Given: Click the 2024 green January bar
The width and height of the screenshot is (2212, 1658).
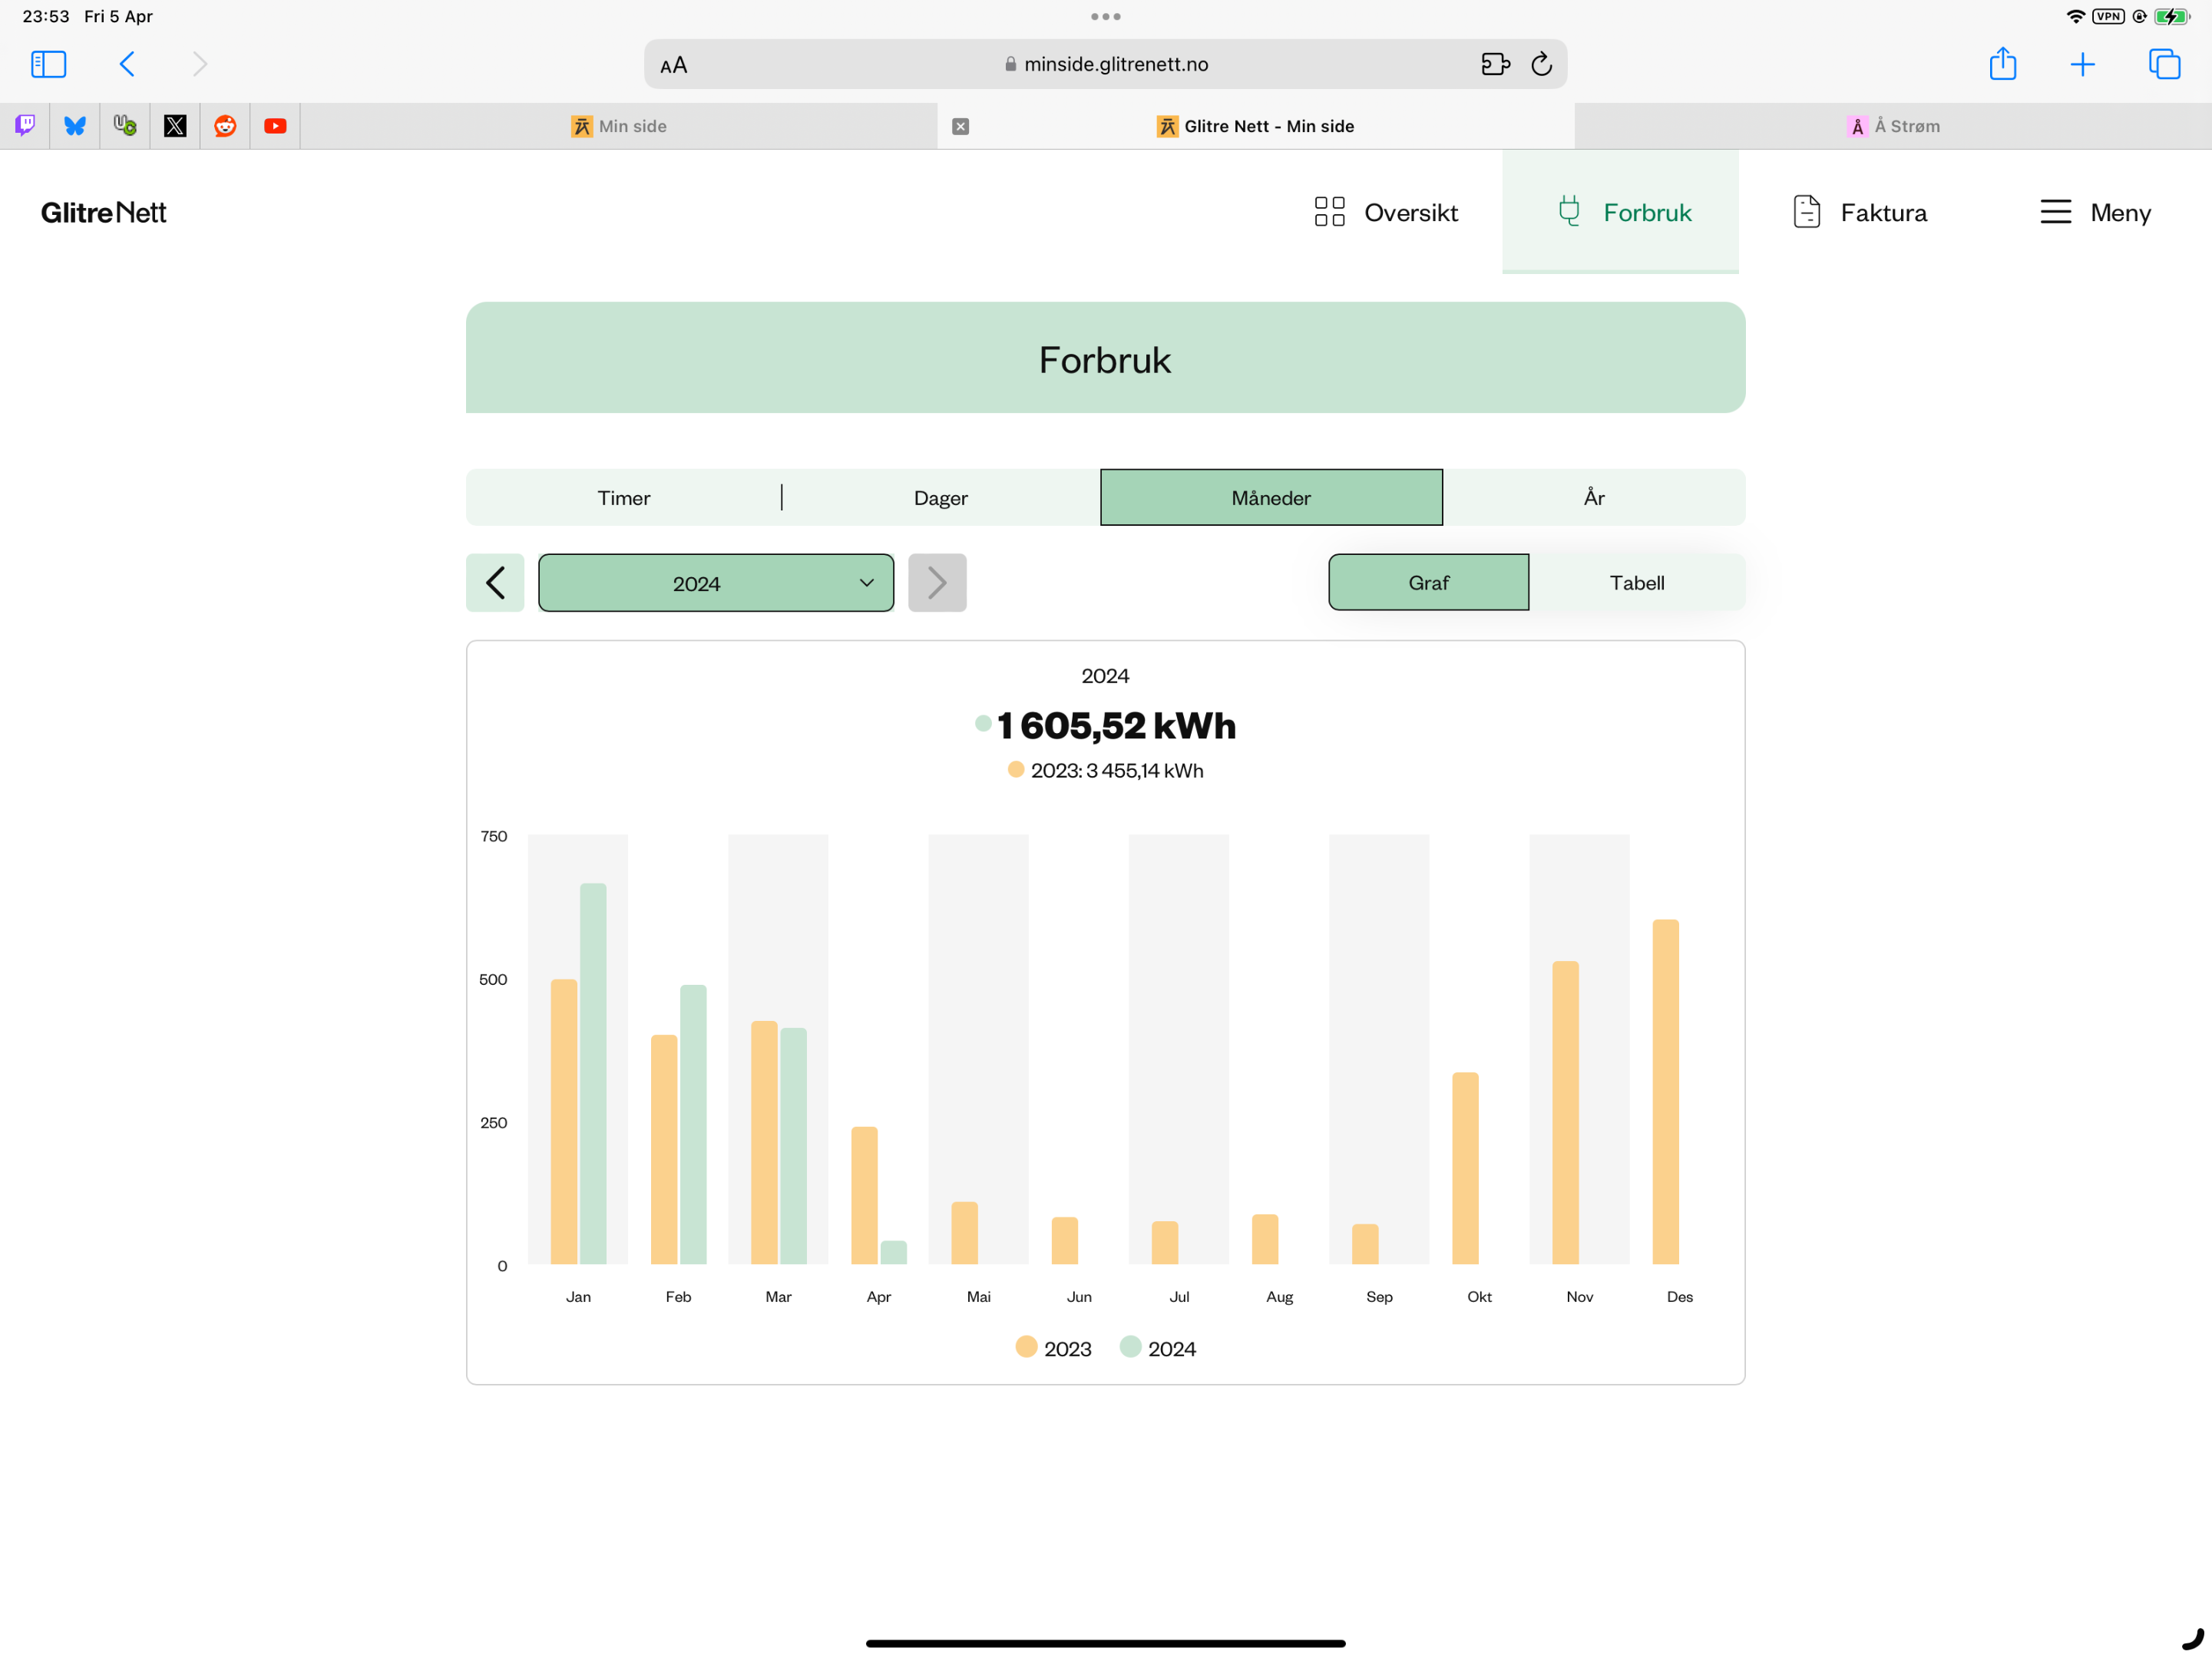Looking at the screenshot, I should 593,1074.
